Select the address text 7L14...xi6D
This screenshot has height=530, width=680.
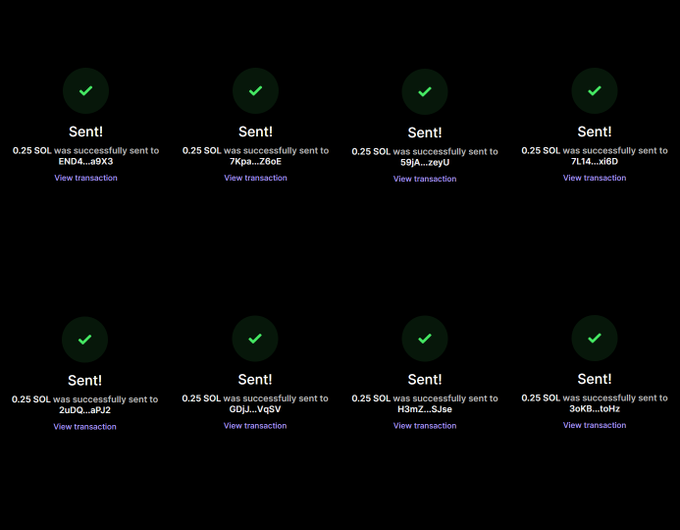coord(595,161)
